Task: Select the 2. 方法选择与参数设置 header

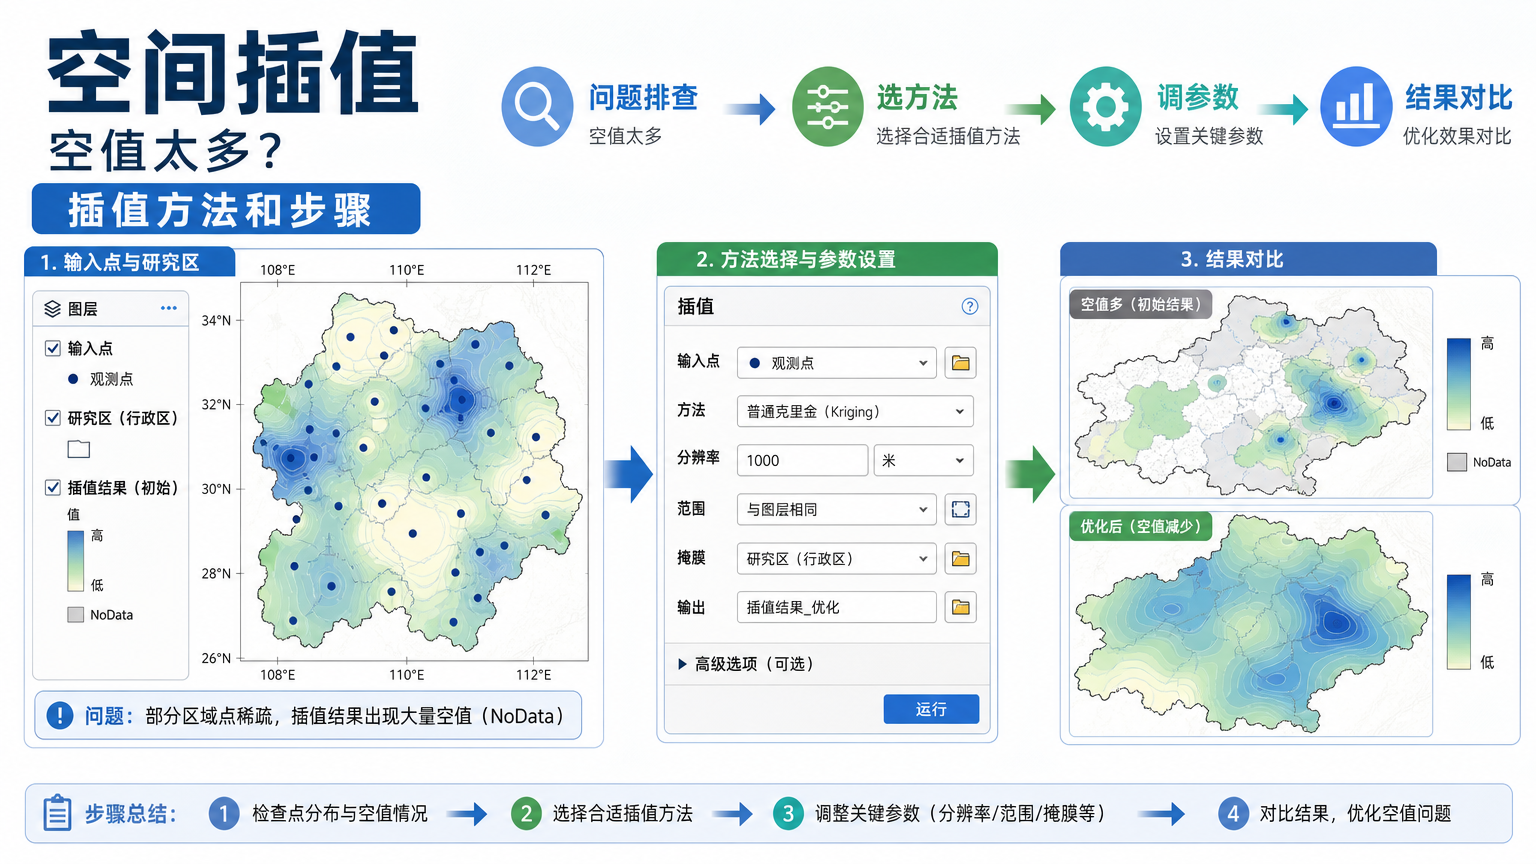Action: (827, 259)
